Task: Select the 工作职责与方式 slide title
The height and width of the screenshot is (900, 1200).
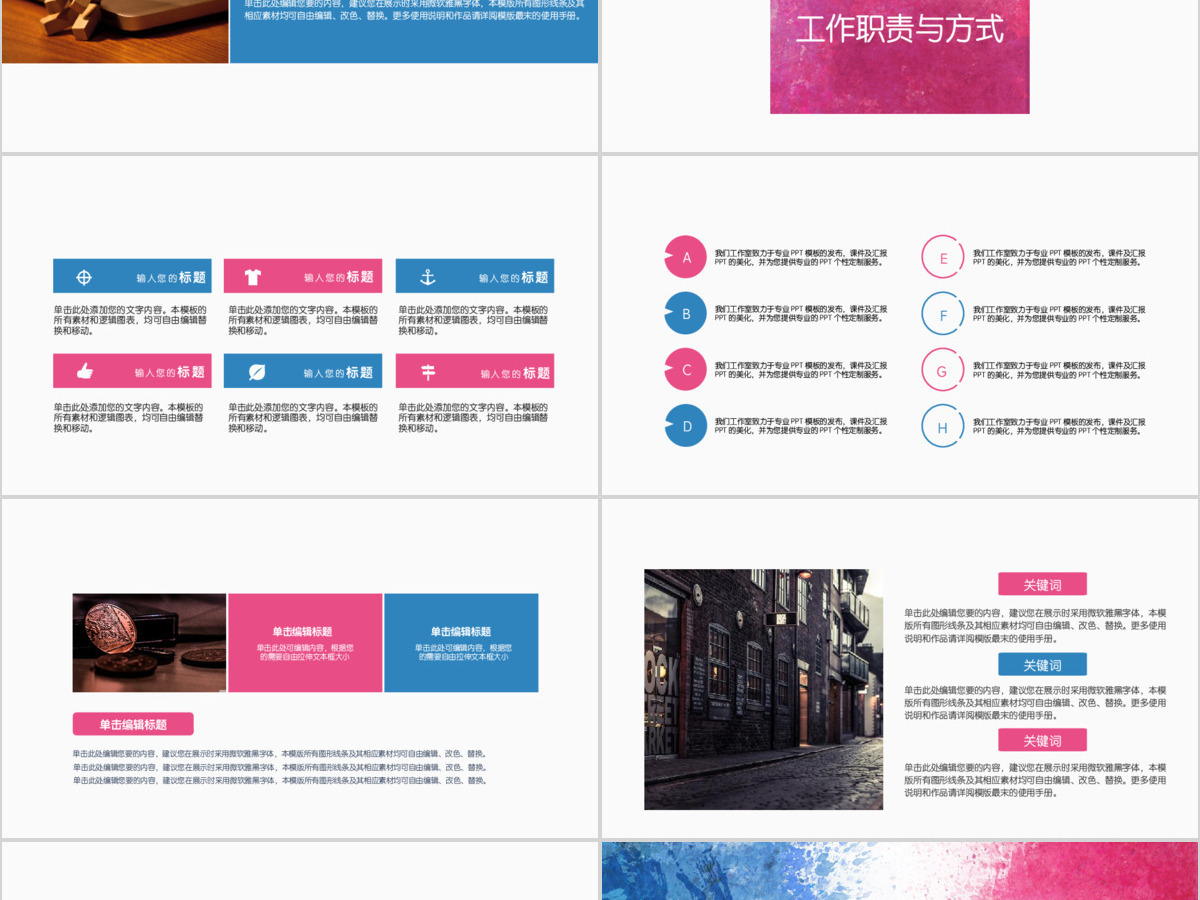Action: (900, 28)
